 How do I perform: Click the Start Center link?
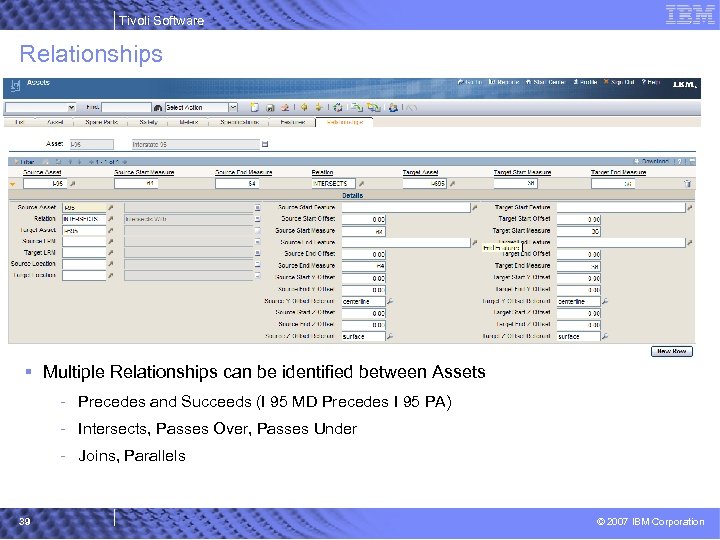(x=546, y=82)
